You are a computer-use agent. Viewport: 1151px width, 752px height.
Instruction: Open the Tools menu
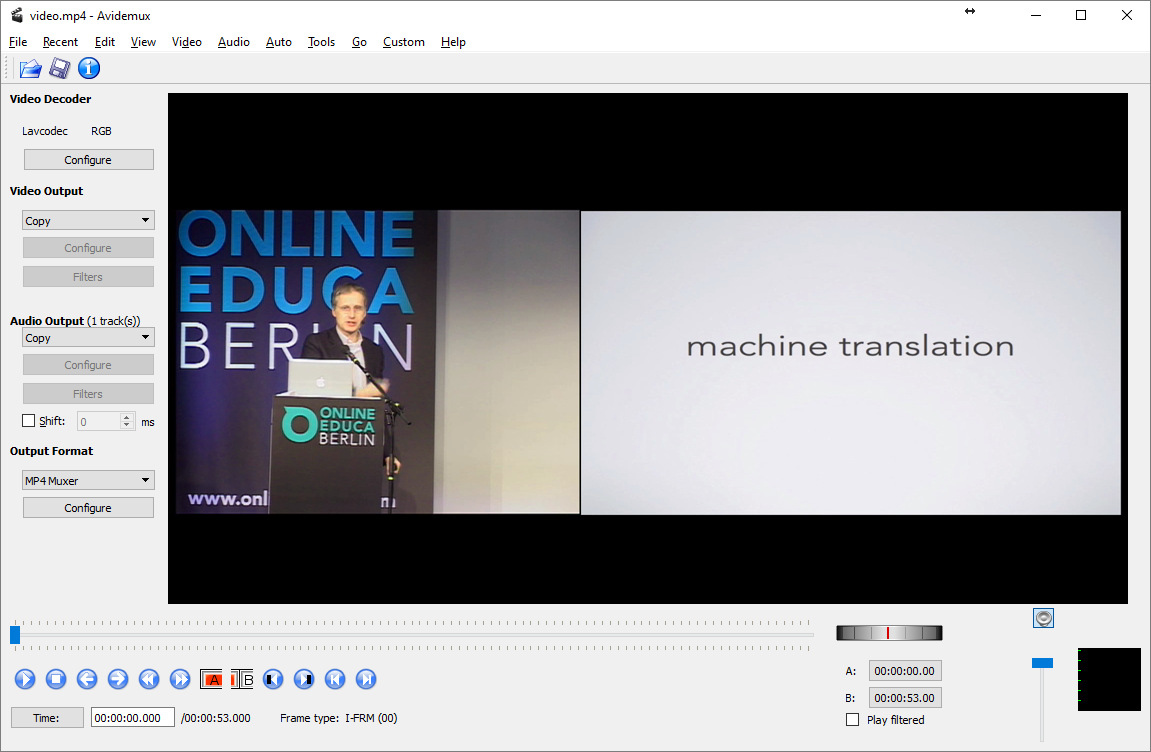click(322, 42)
